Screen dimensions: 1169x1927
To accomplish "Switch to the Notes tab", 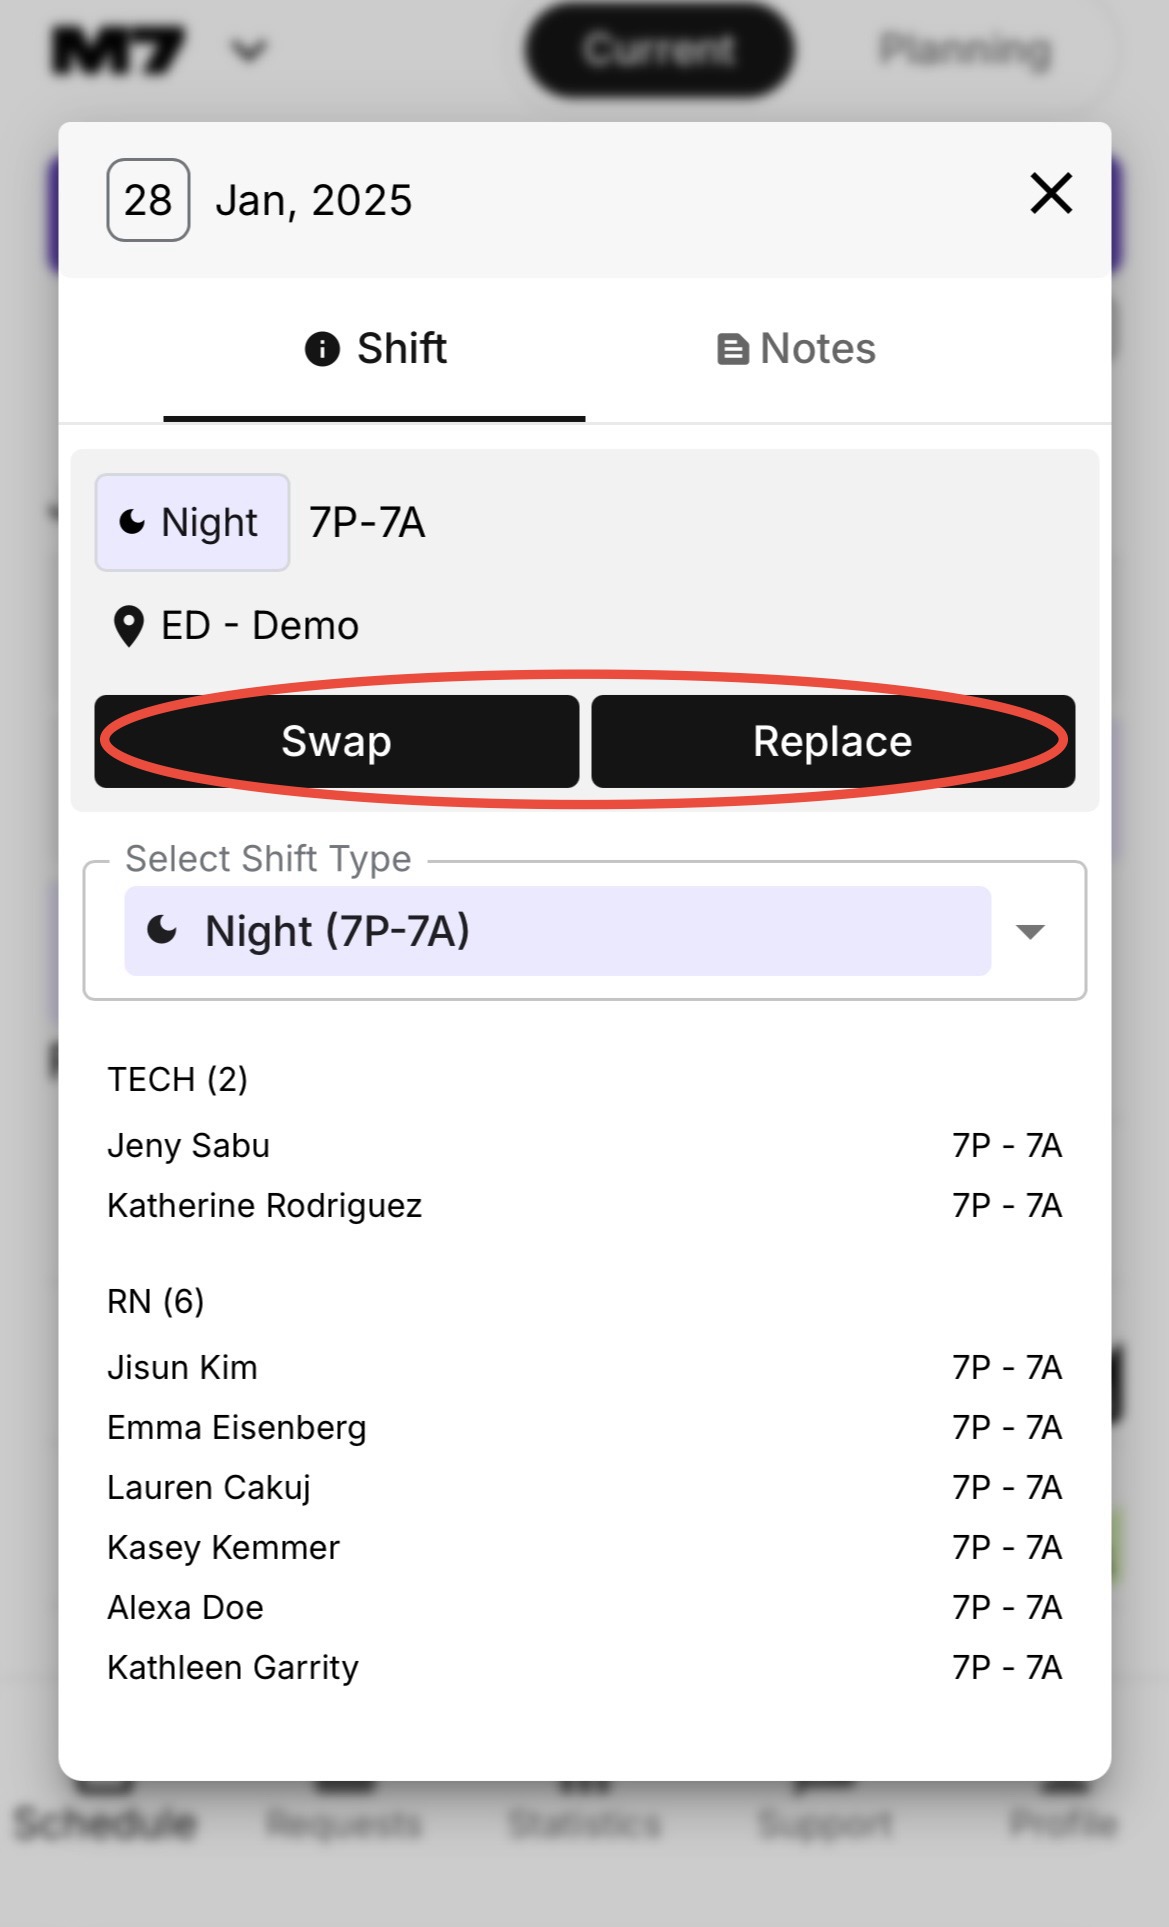I will coord(796,349).
